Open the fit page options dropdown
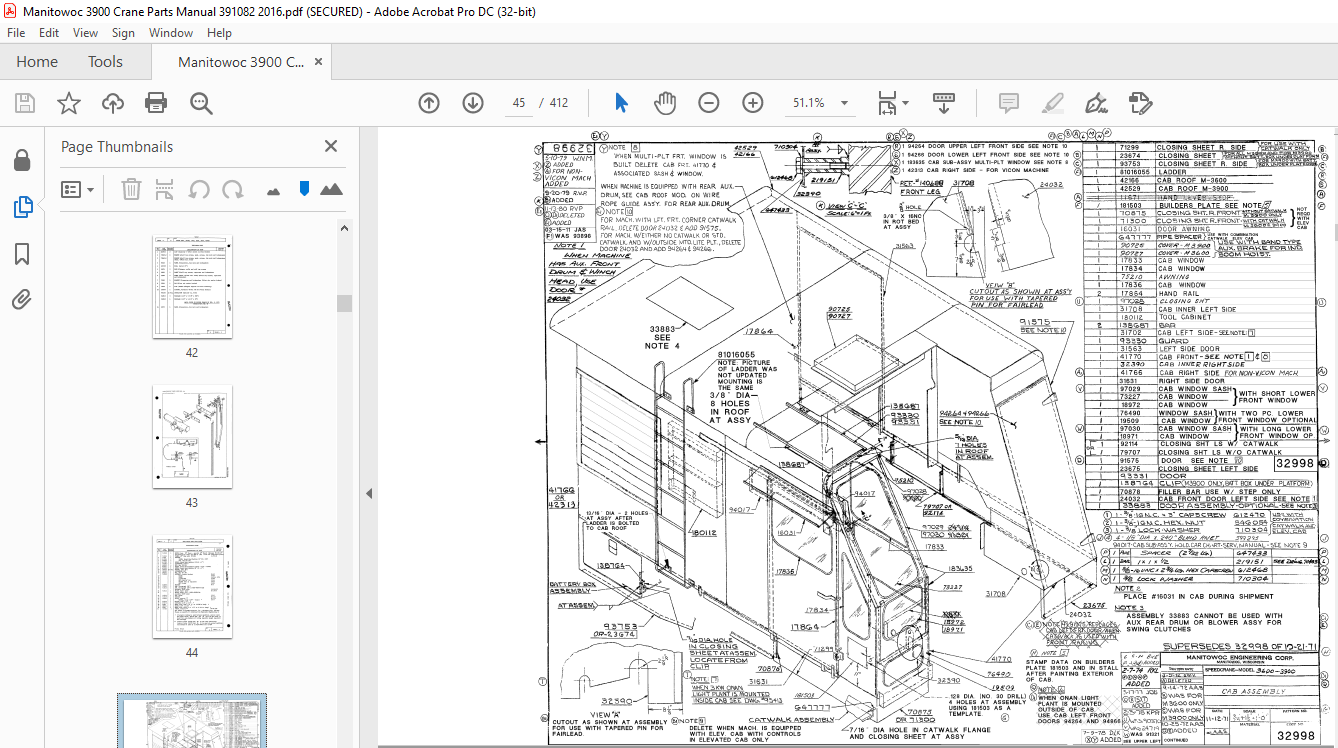This screenshot has height=748, width=1338. coord(892,103)
